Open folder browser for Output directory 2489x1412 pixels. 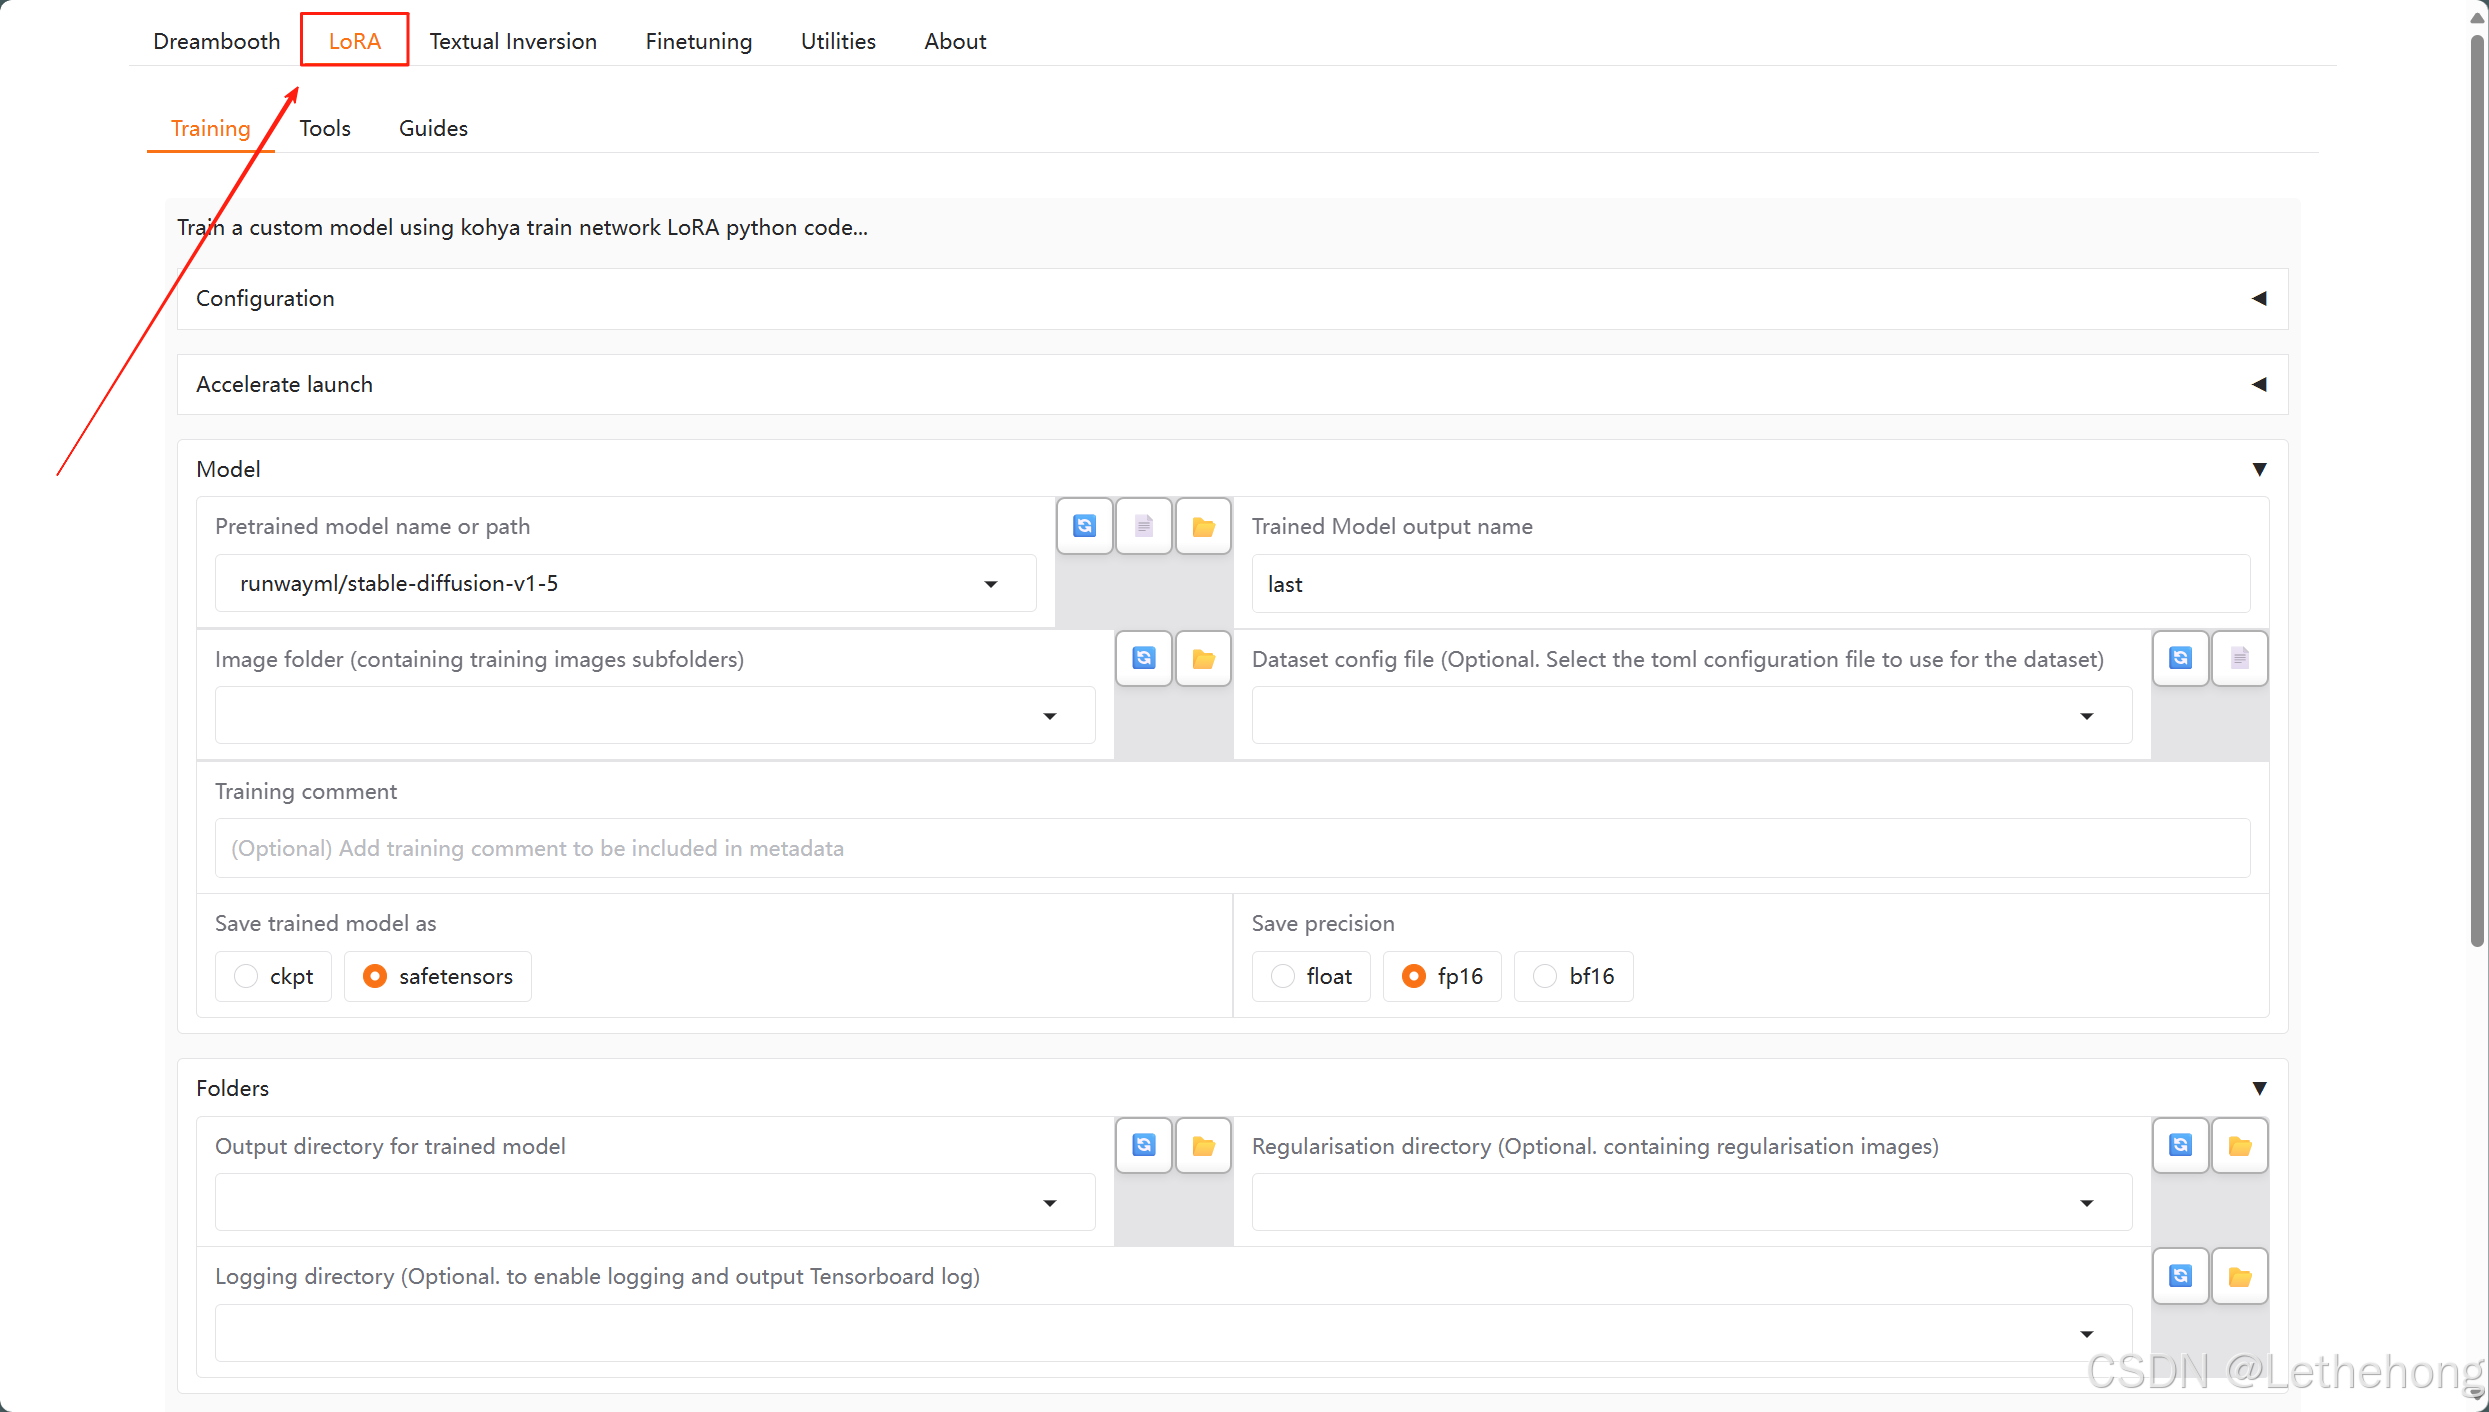pyautogui.click(x=1203, y=1145)
